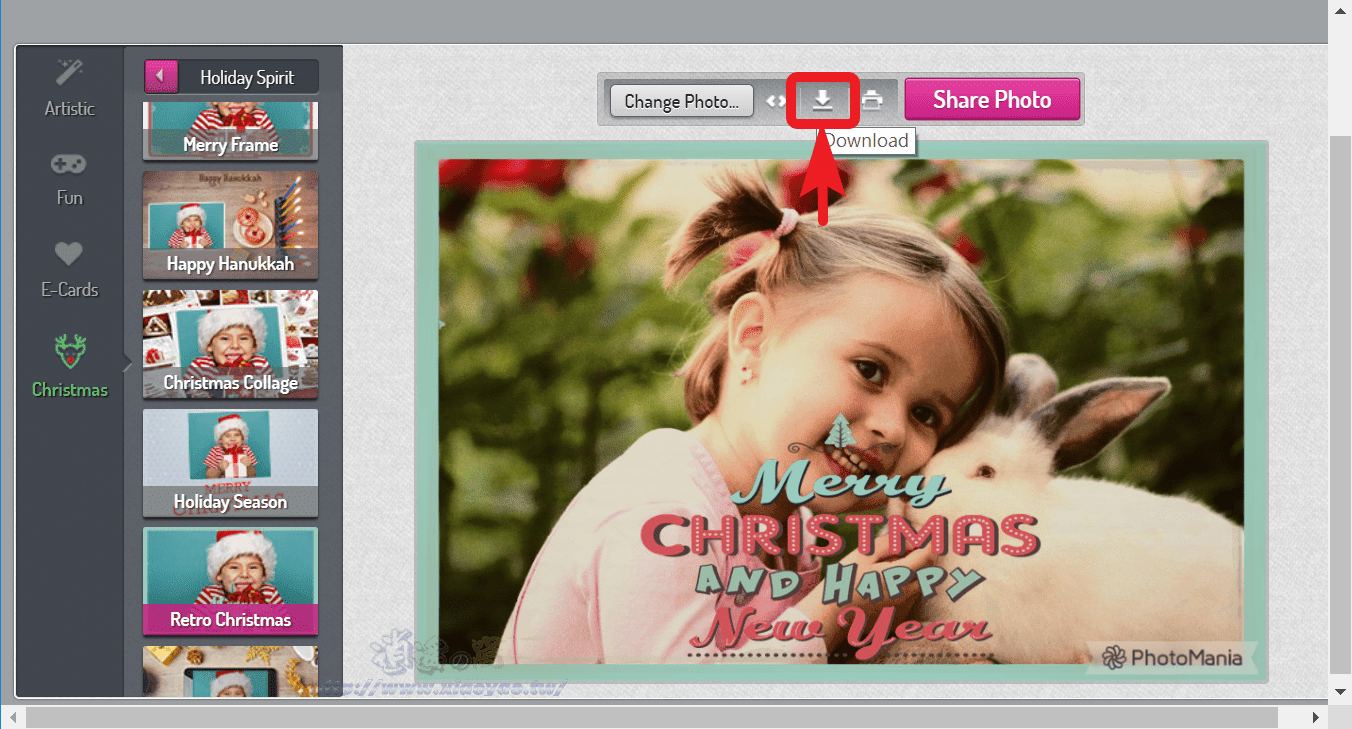Apply the Merry Frame effect

pos(230,130)
